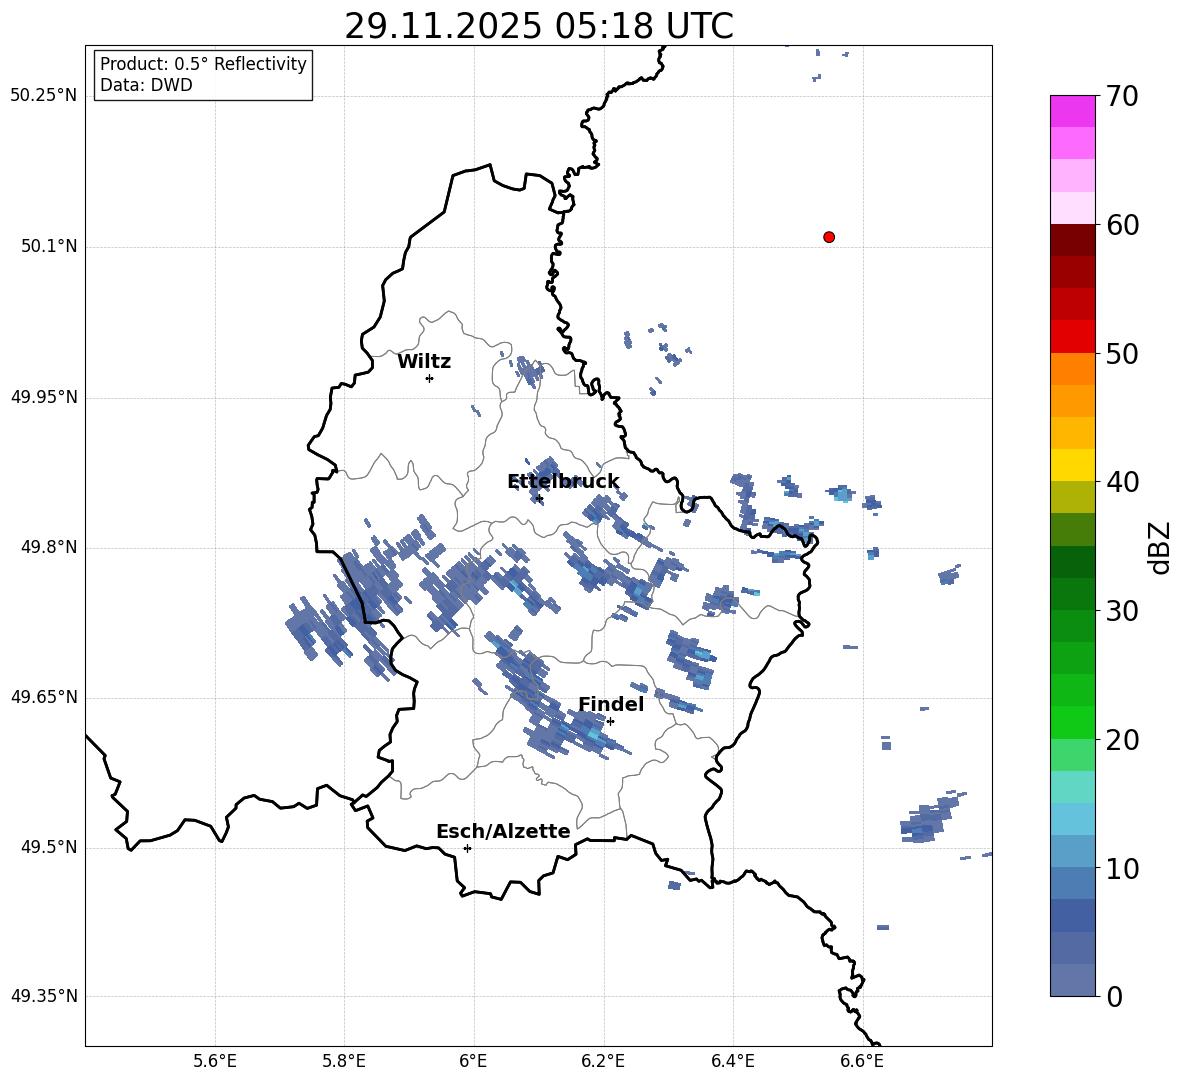Image resolution: width=1184 pixels, height=1081 pixels.
Task: Click the 49.95°N latitude label
Action: point(44,397)
